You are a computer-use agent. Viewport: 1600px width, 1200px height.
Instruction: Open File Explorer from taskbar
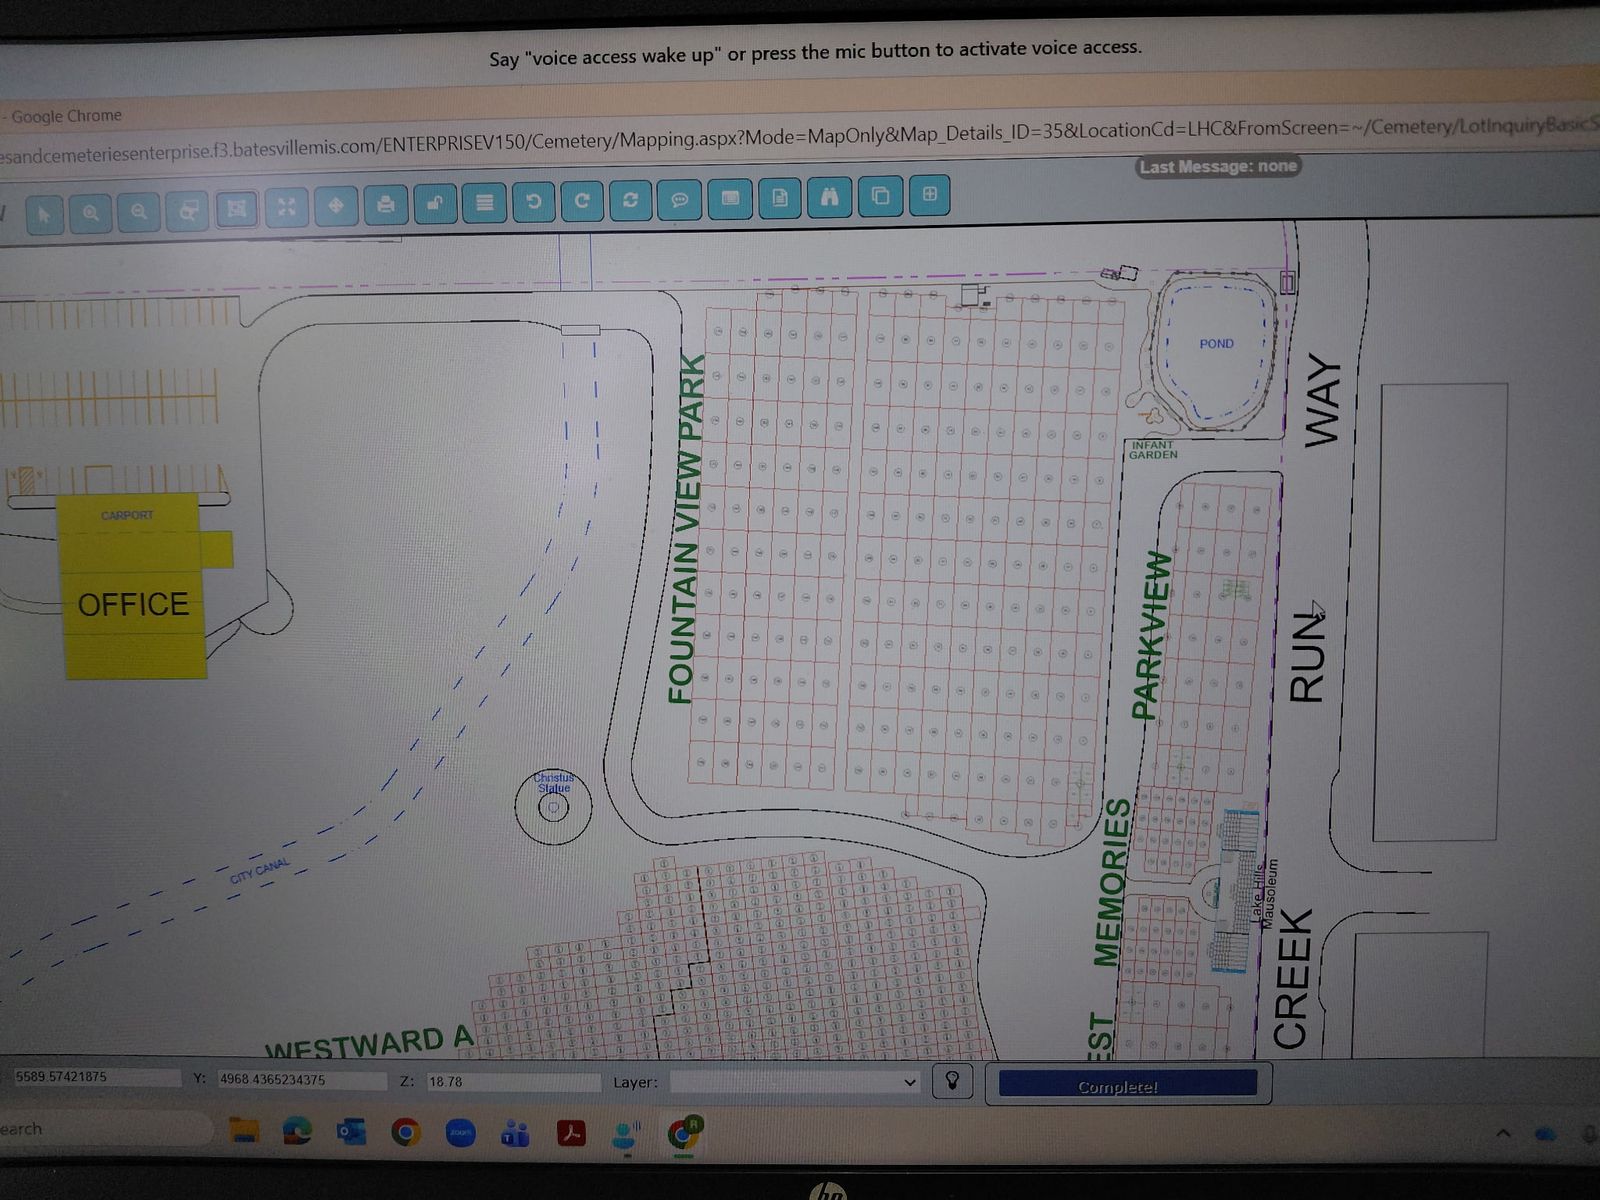tap(244, 1131)
